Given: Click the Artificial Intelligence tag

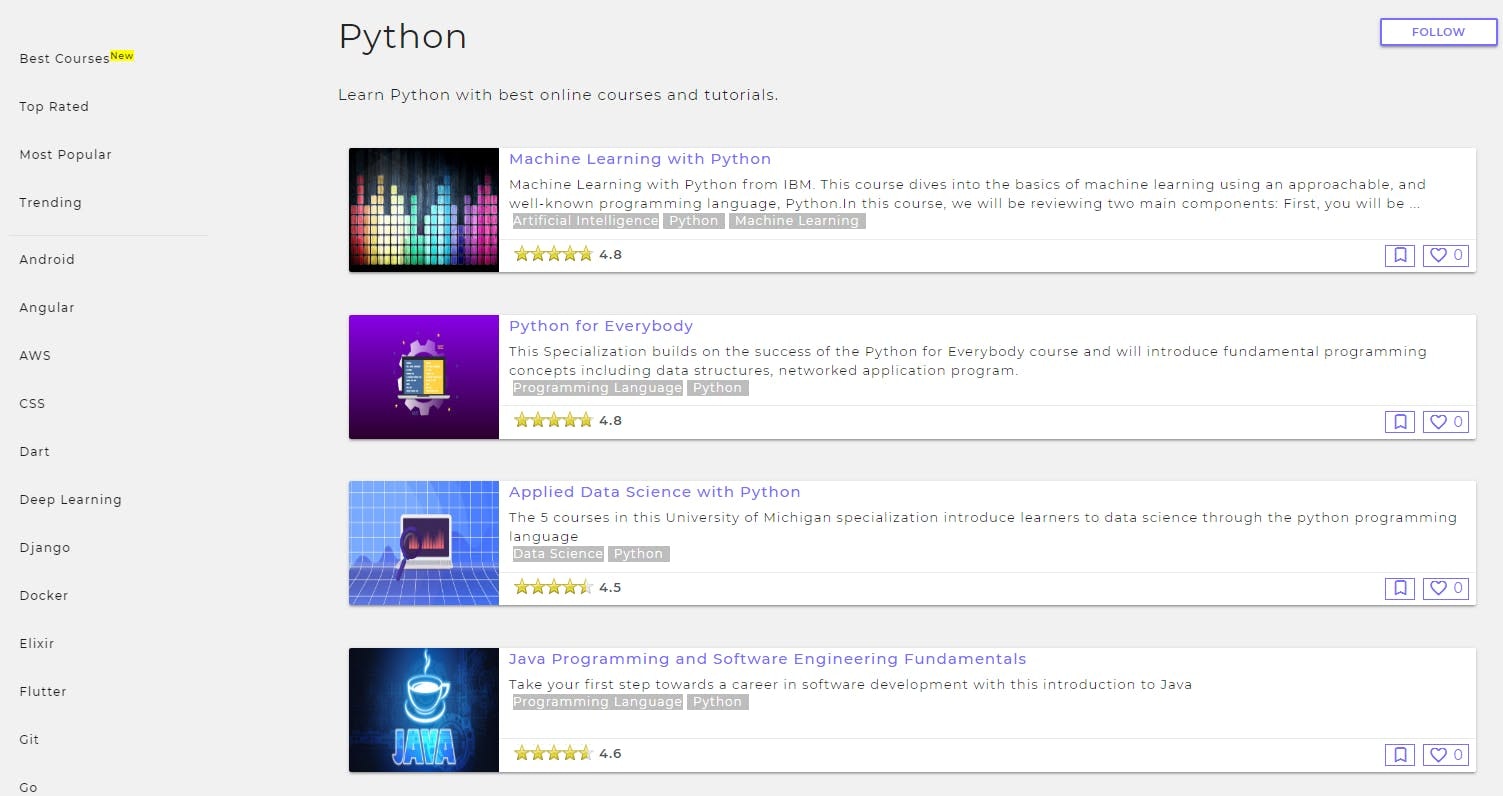Looking at the screenshot, I should coord(586,221).
